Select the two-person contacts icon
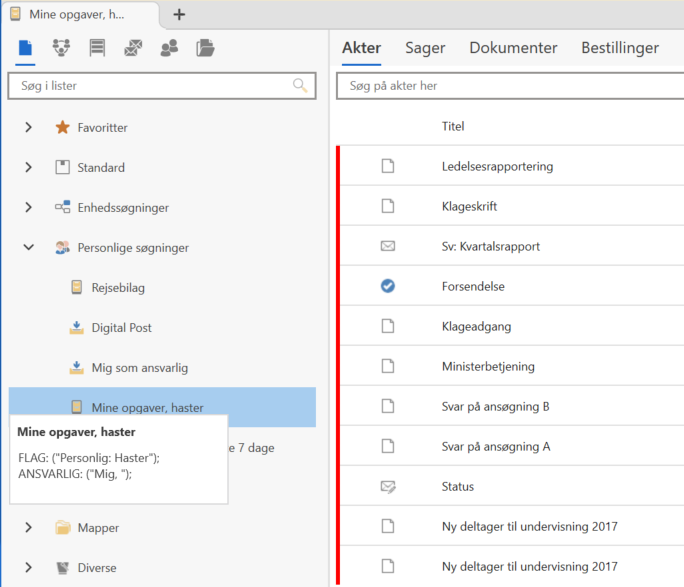684x587 pixels. 169,48
